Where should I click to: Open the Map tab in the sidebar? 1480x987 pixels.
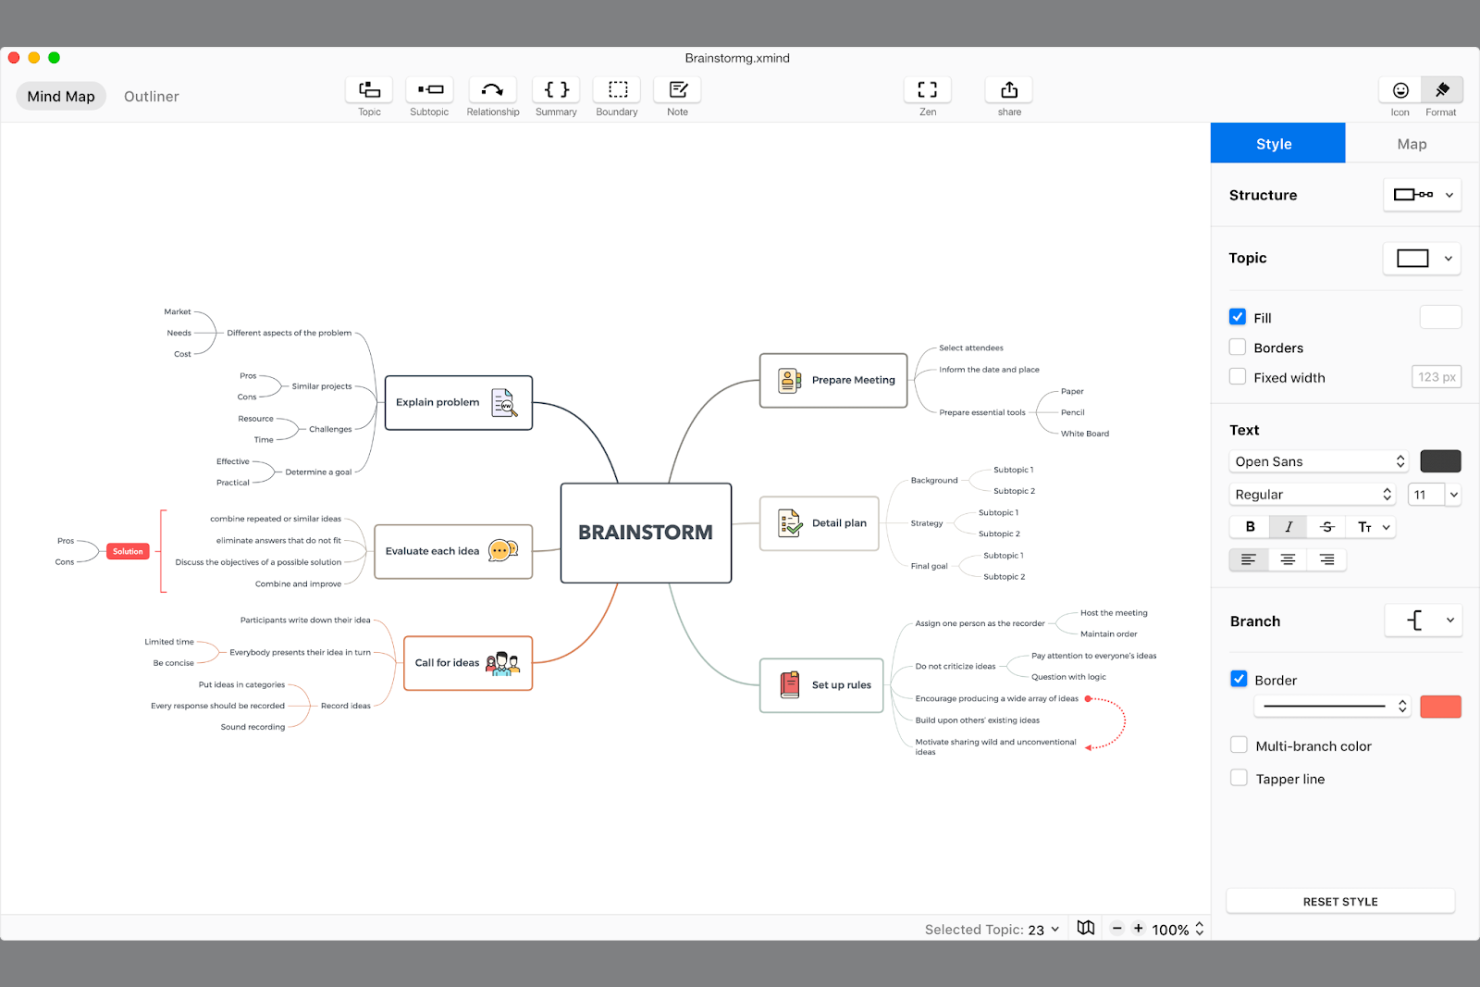1411,143
